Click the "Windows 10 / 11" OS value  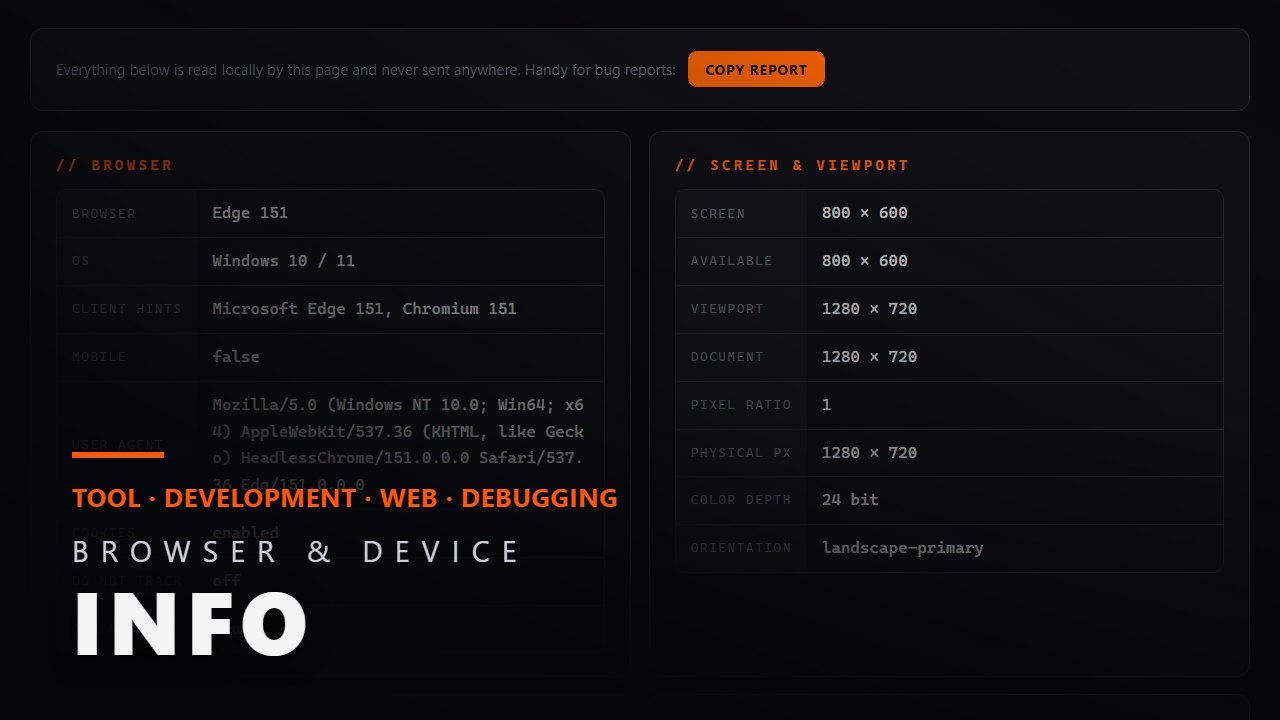coord(283,261)
